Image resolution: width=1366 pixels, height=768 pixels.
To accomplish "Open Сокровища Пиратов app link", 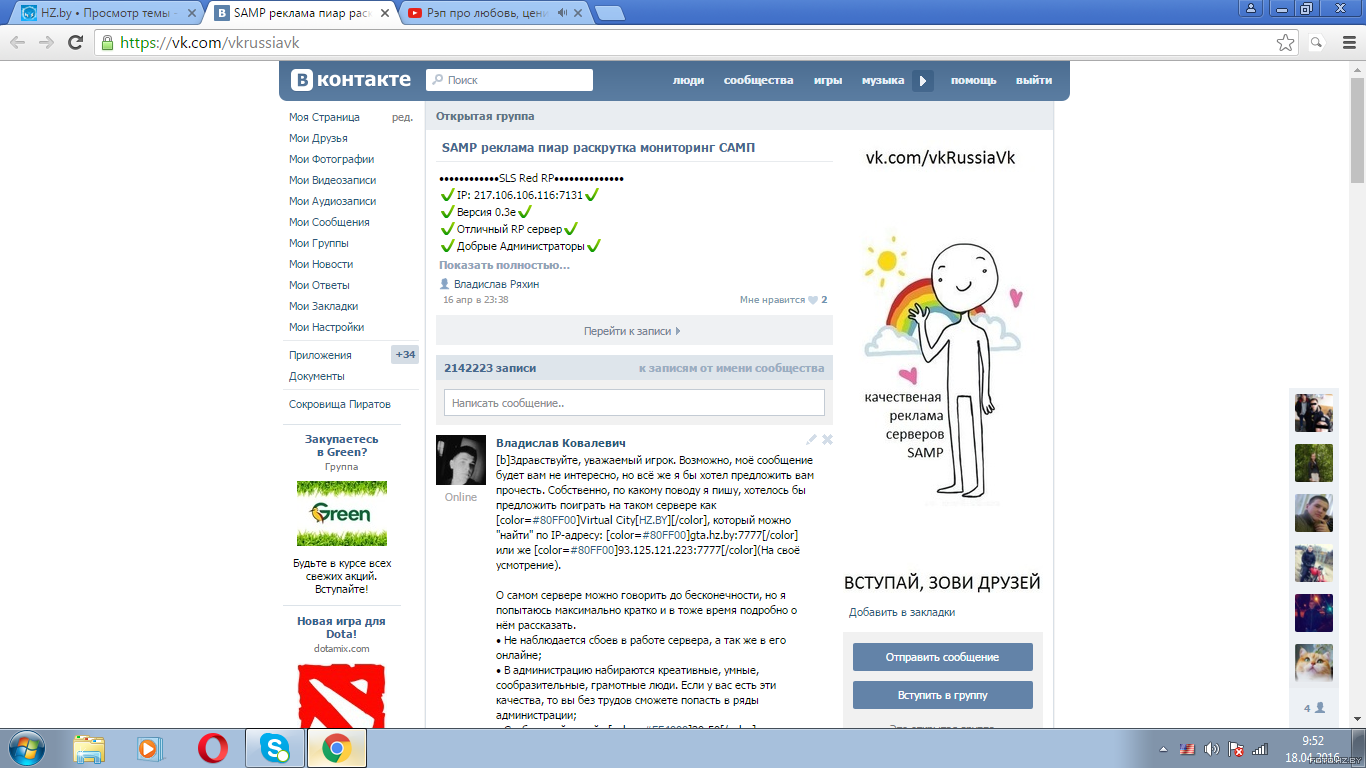I will coord(340,404).
